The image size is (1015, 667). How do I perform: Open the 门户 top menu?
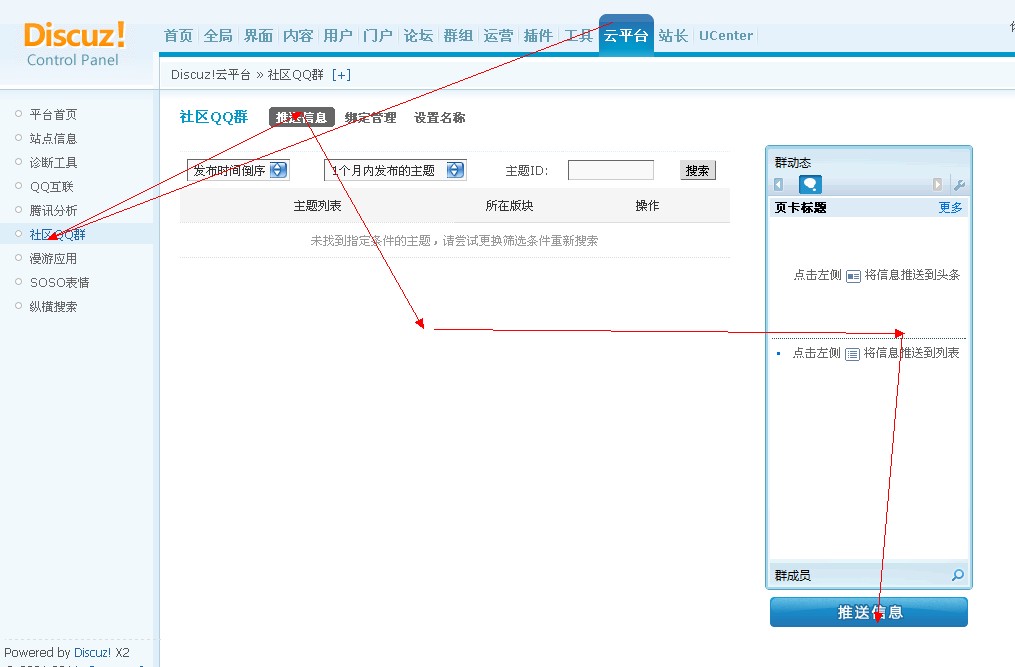coord(378,36)
